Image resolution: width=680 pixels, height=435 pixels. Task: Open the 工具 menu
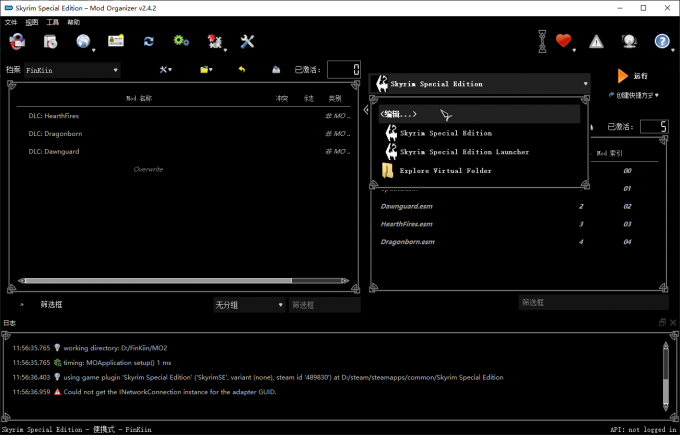pyautogui.click(x=52, y=22)
